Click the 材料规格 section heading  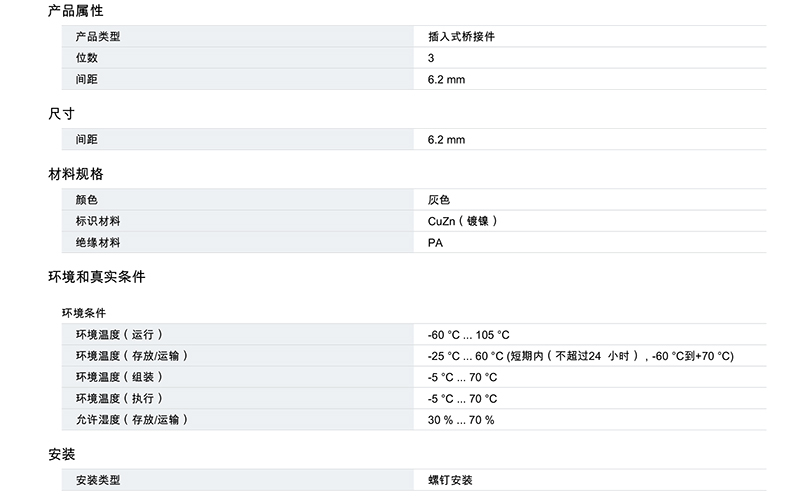[x=76, y=174]
